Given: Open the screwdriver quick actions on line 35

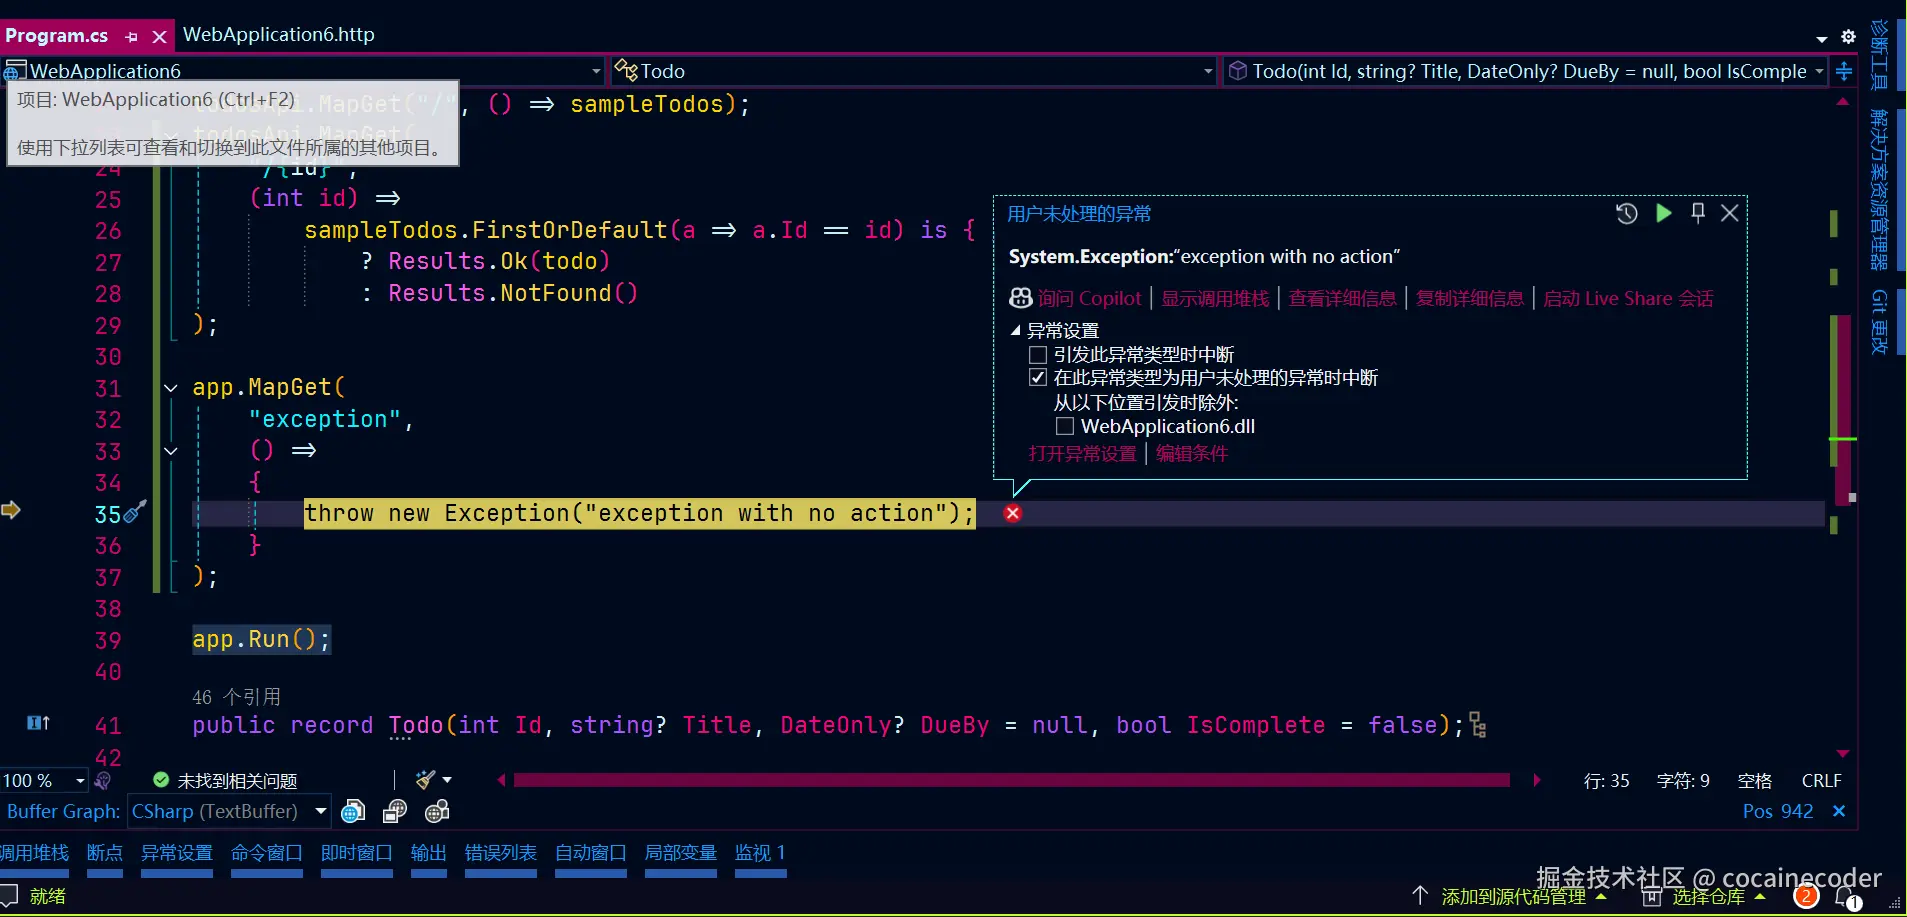Looking at the screenshot, I should 135,513.
